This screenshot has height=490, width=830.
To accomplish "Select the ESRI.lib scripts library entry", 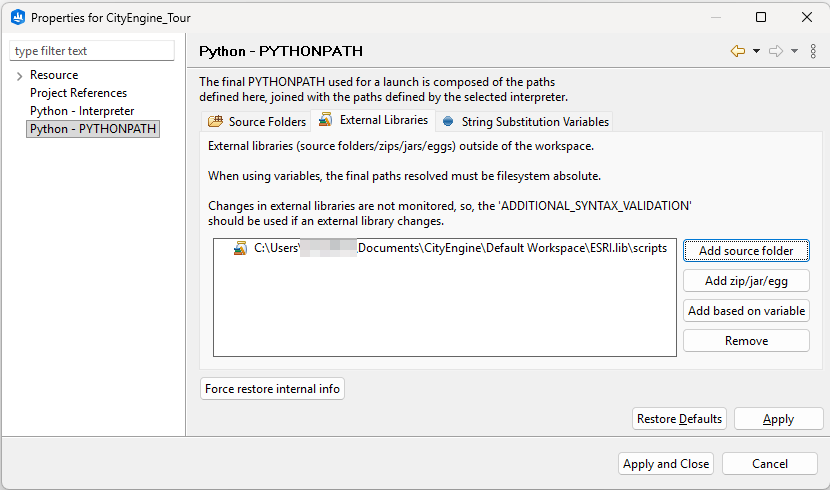I will tap(459, 248).
